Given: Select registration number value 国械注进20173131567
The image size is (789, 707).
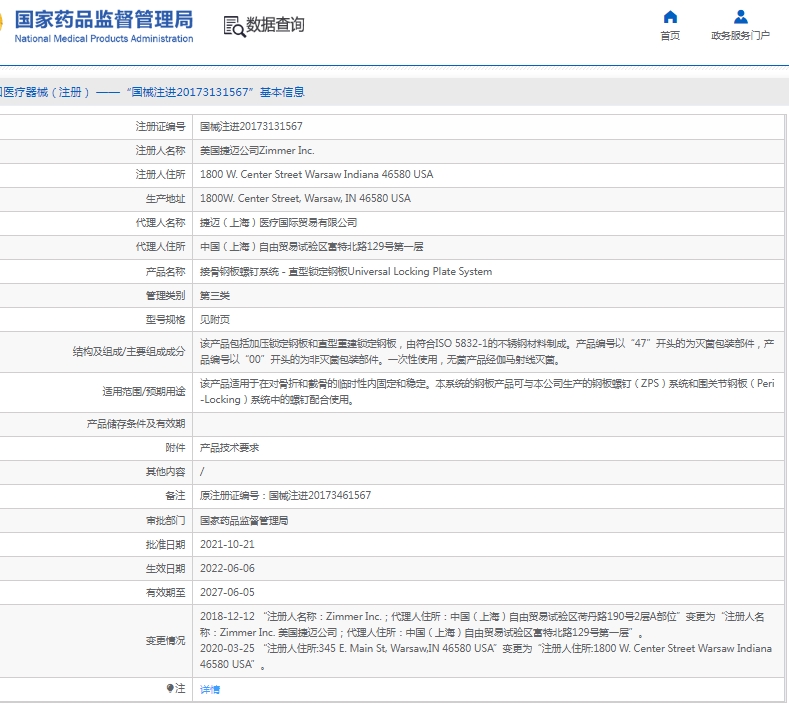Looking at the screenshot, I should [x=251, y=126].
